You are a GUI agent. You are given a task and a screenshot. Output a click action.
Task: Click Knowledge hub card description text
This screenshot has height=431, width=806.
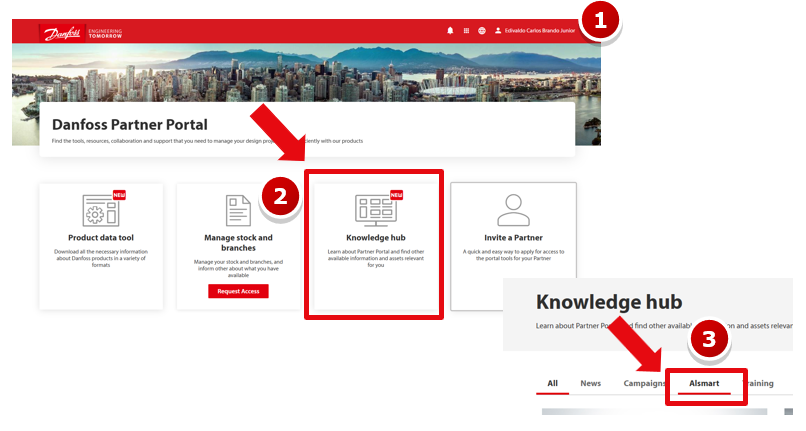pyautogui.click(x=376, y=258)
